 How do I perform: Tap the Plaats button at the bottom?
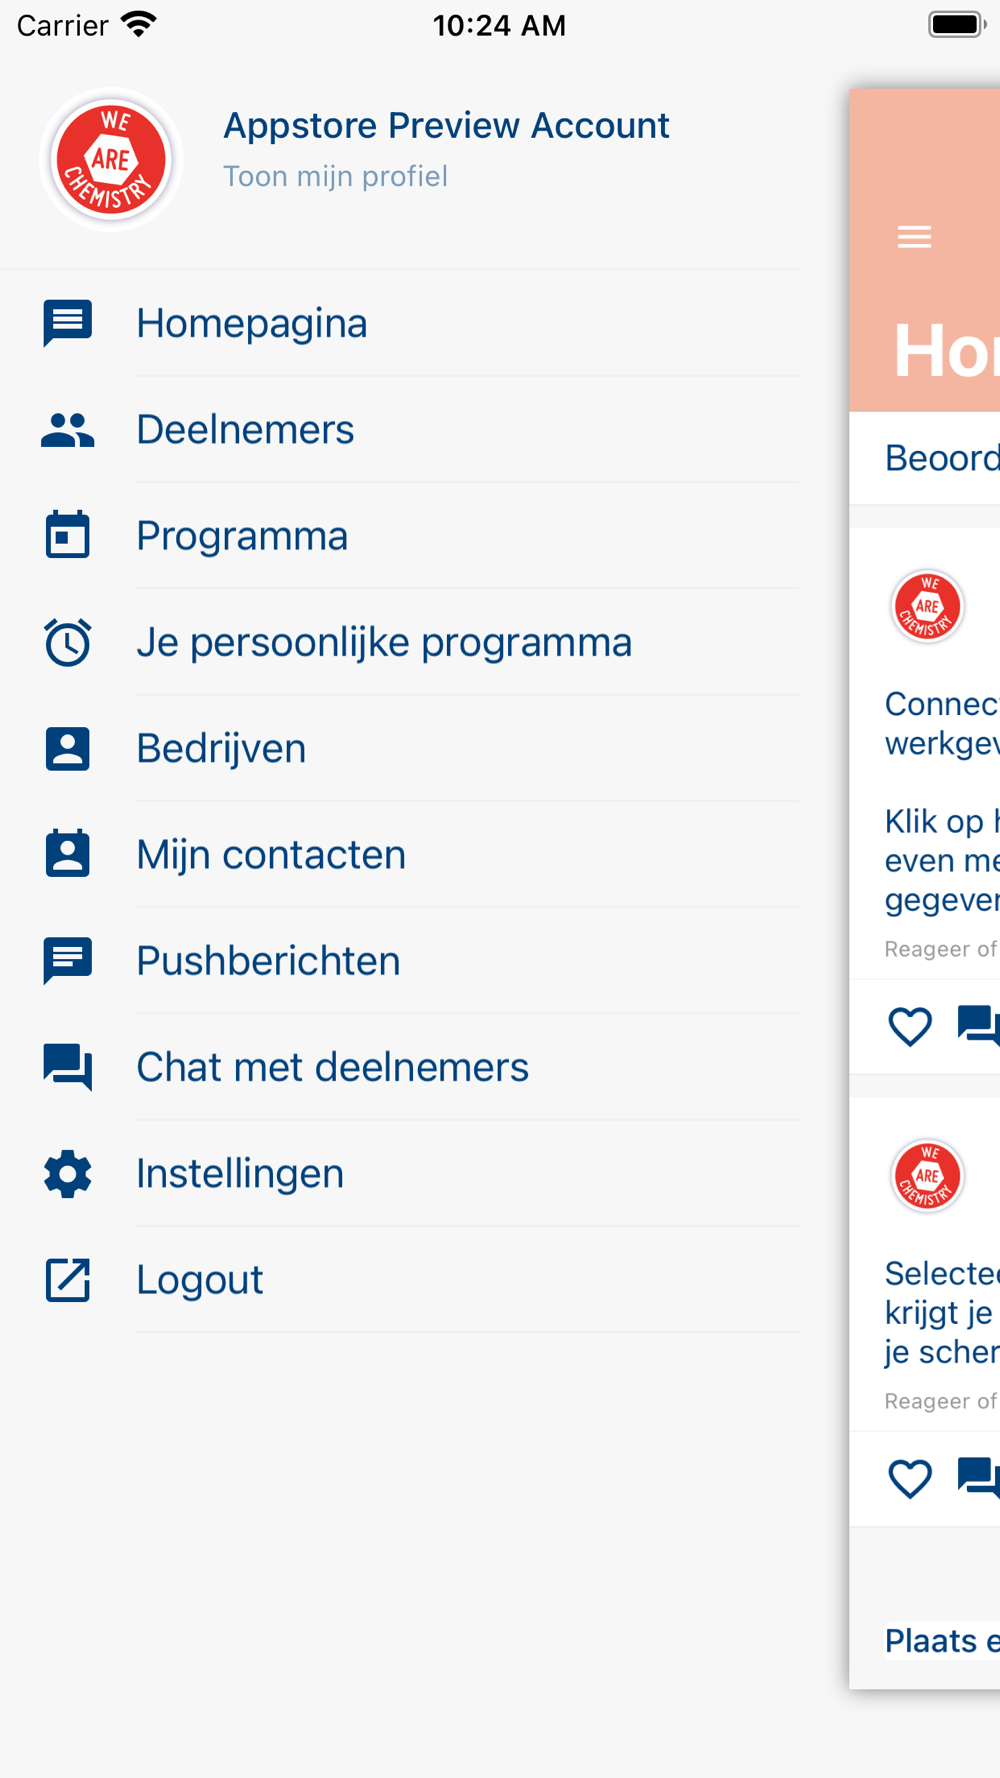tap(941, 1641)
